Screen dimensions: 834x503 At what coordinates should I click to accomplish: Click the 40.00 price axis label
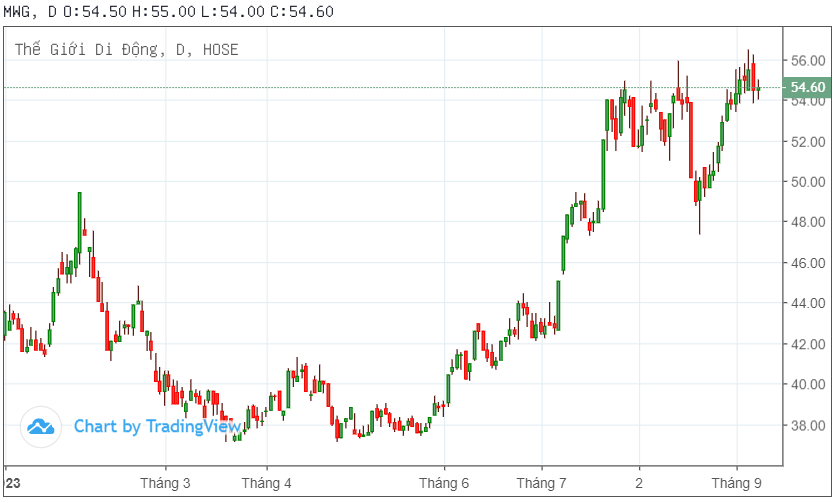point(808,384)
